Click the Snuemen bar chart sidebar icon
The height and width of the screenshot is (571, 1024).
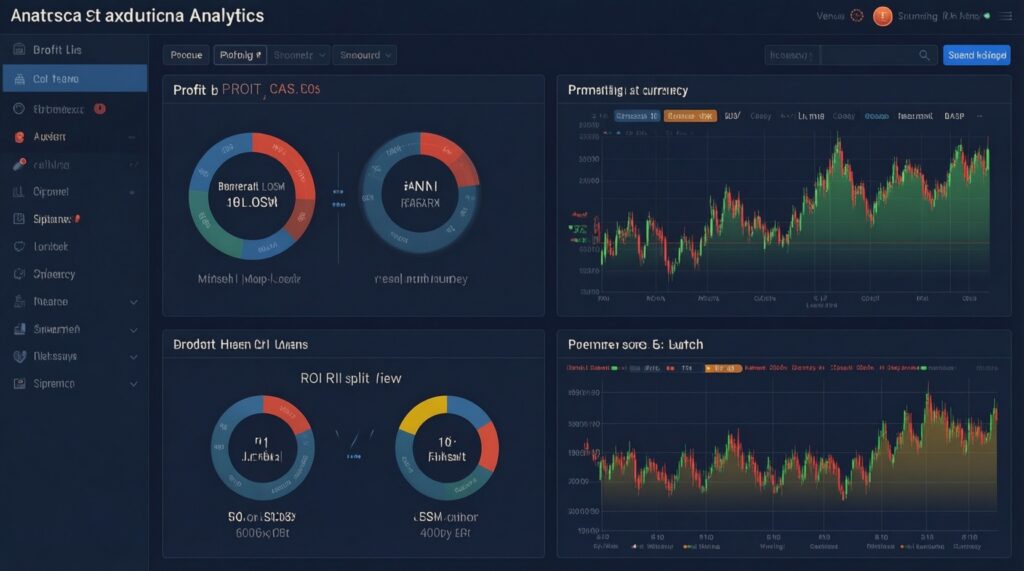pos(20,329)
